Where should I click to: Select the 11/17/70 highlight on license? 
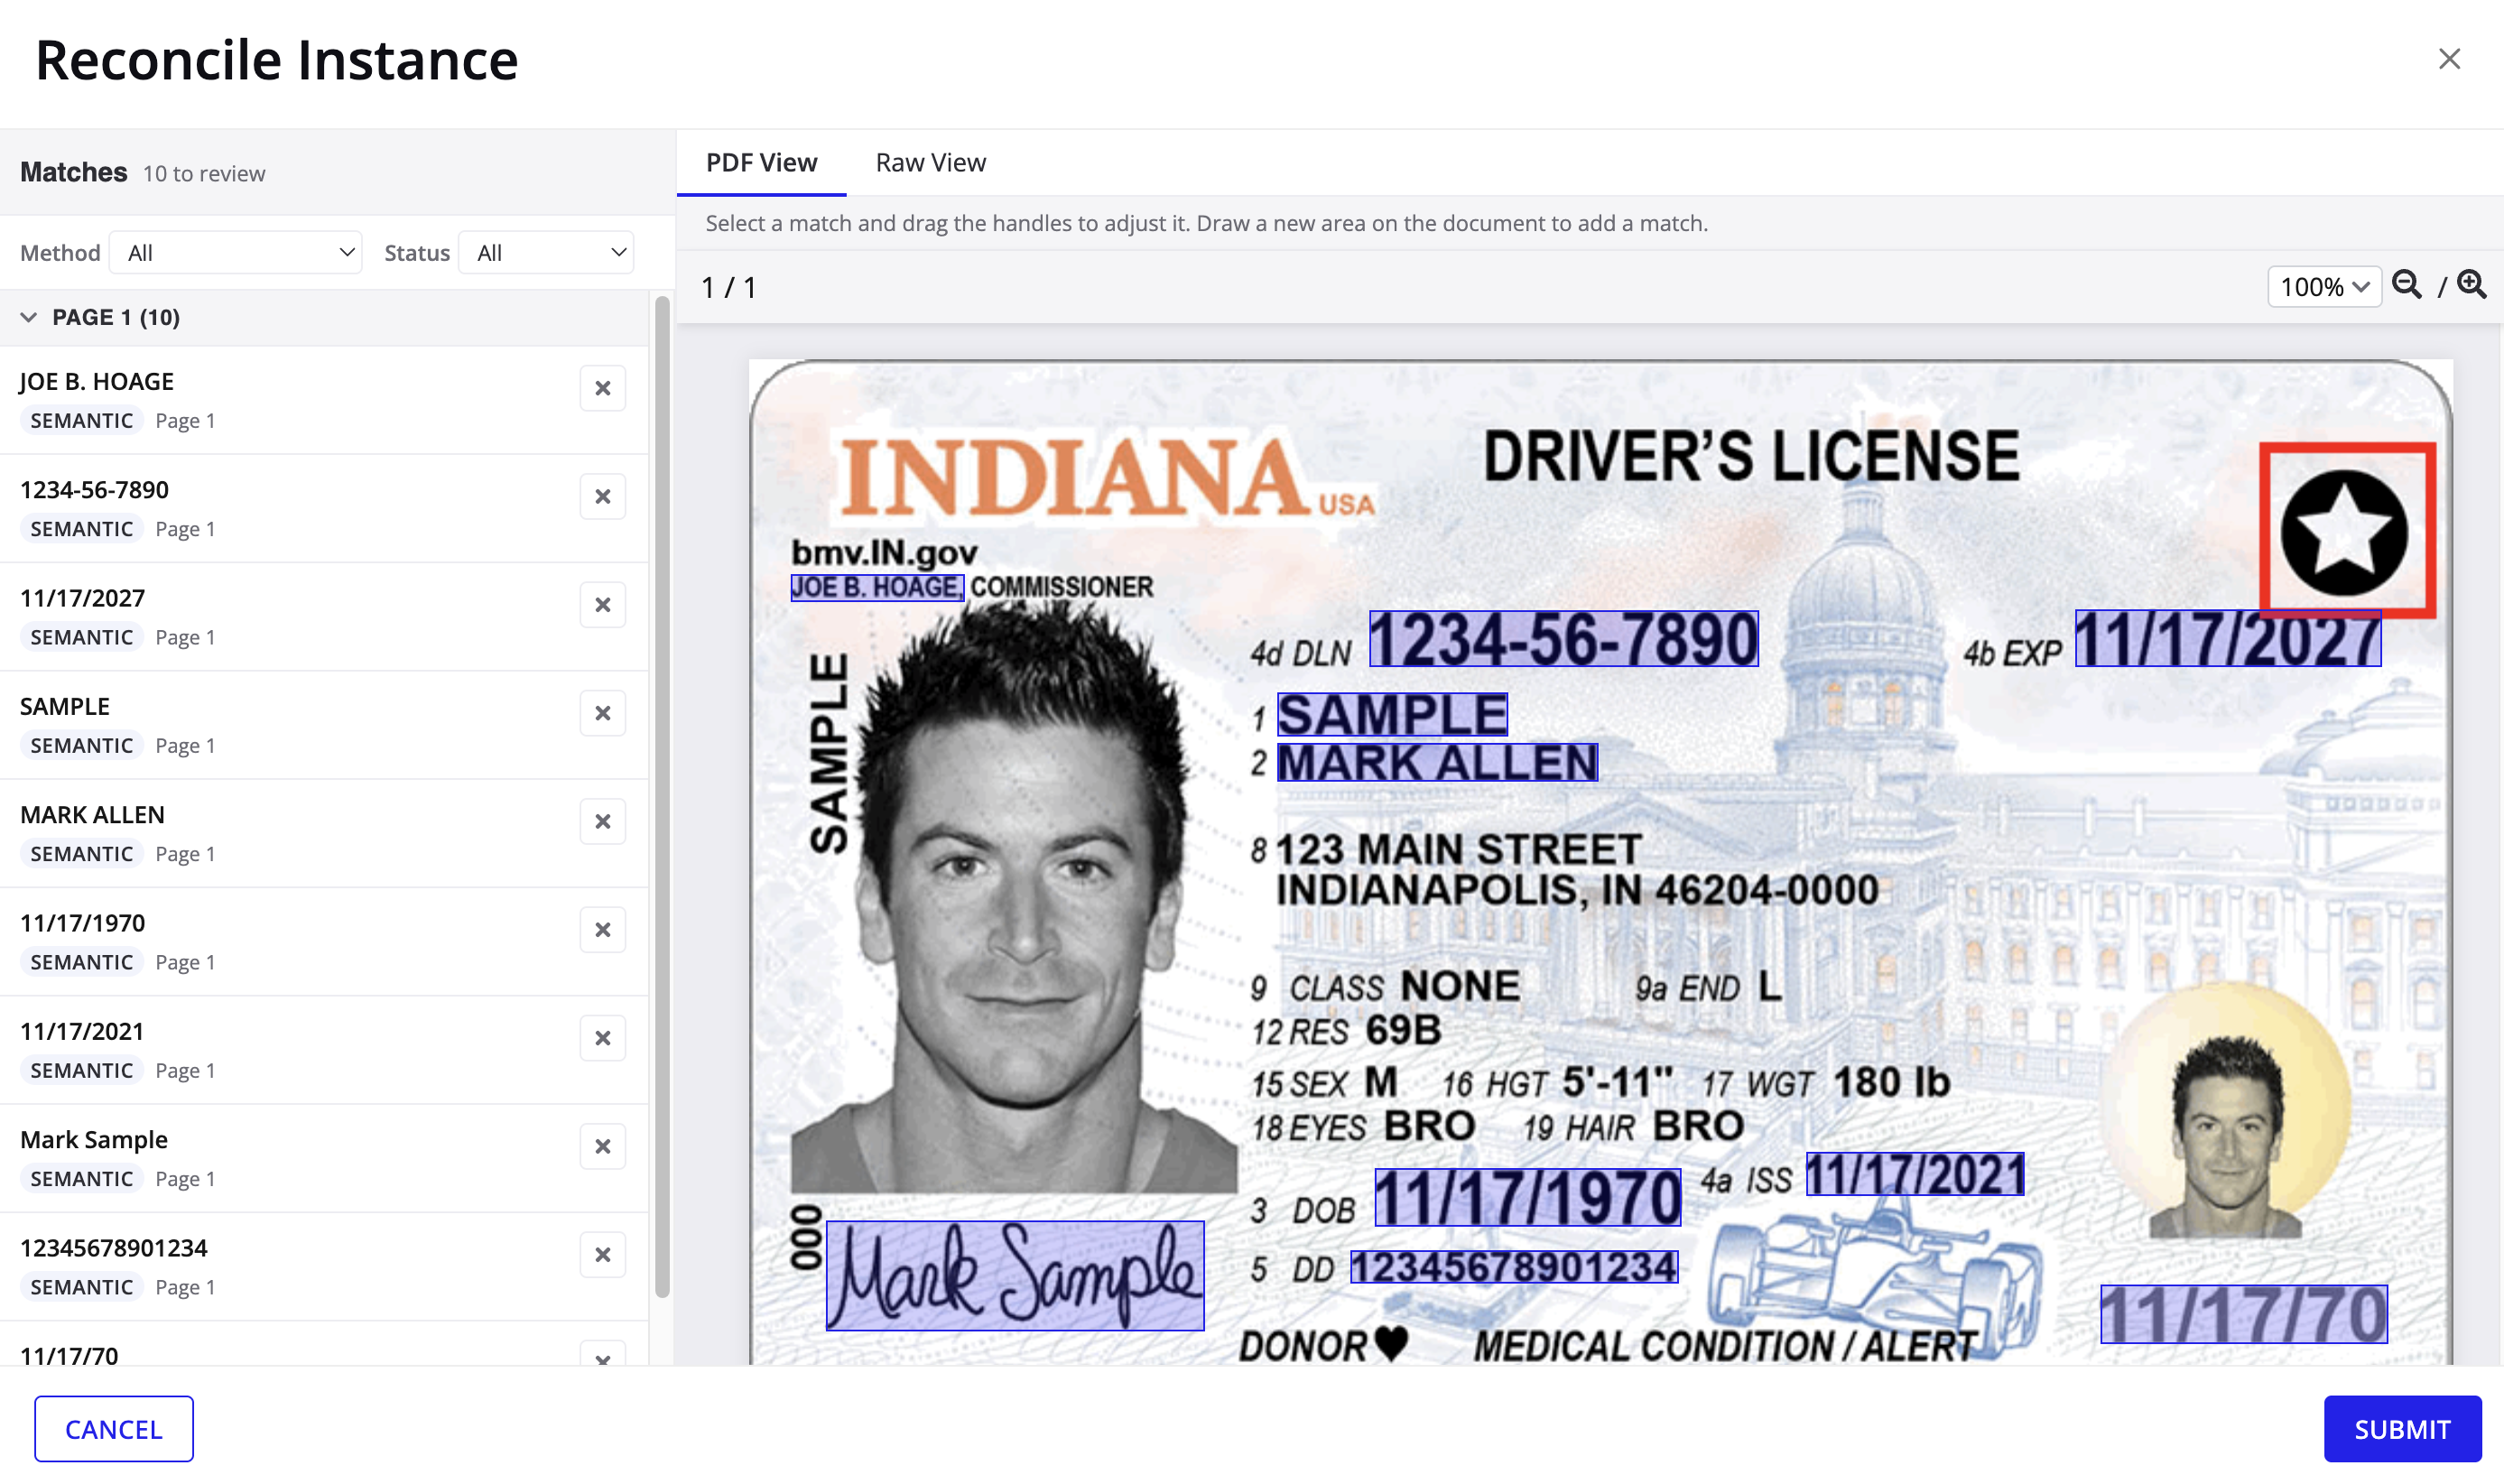(2243, 1314)
